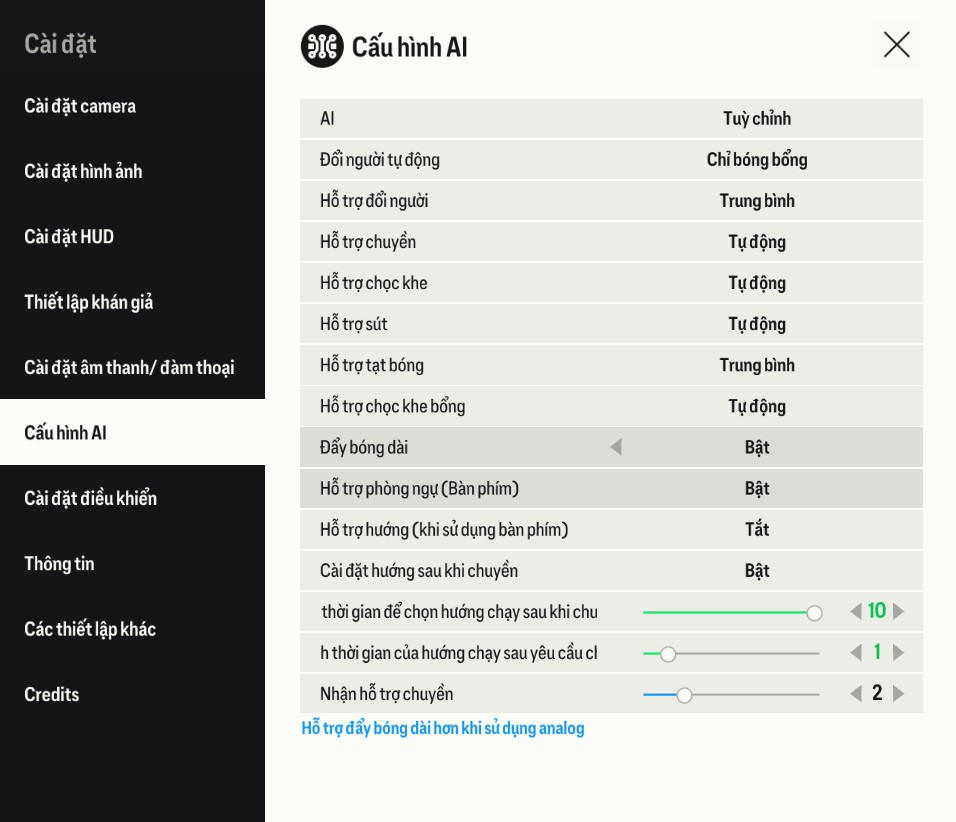956x822 pixels.
Task: Toggle Hỗ trợ hướng (khi sử dụng bàn phím)
Action: coord(757,529)
